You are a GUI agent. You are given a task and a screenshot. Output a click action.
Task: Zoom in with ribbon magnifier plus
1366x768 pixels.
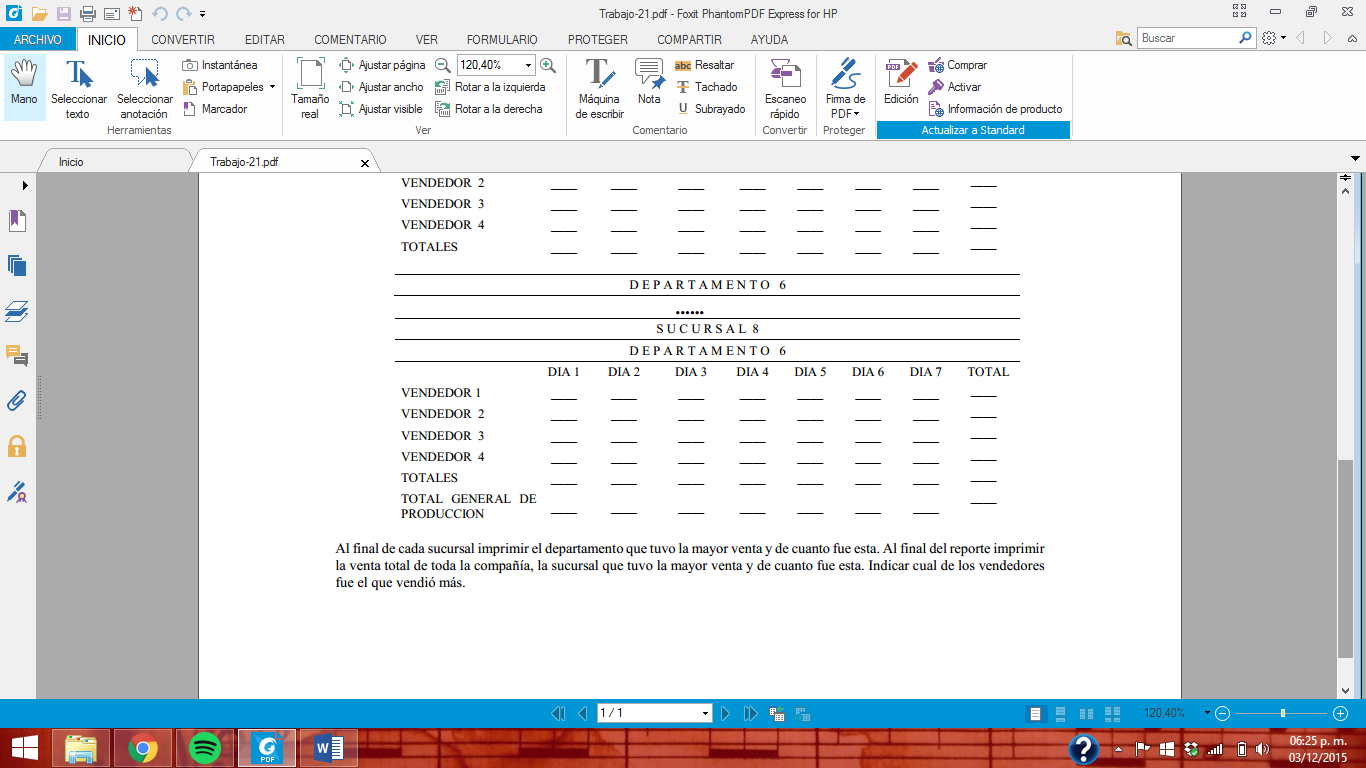coord(548,65)
